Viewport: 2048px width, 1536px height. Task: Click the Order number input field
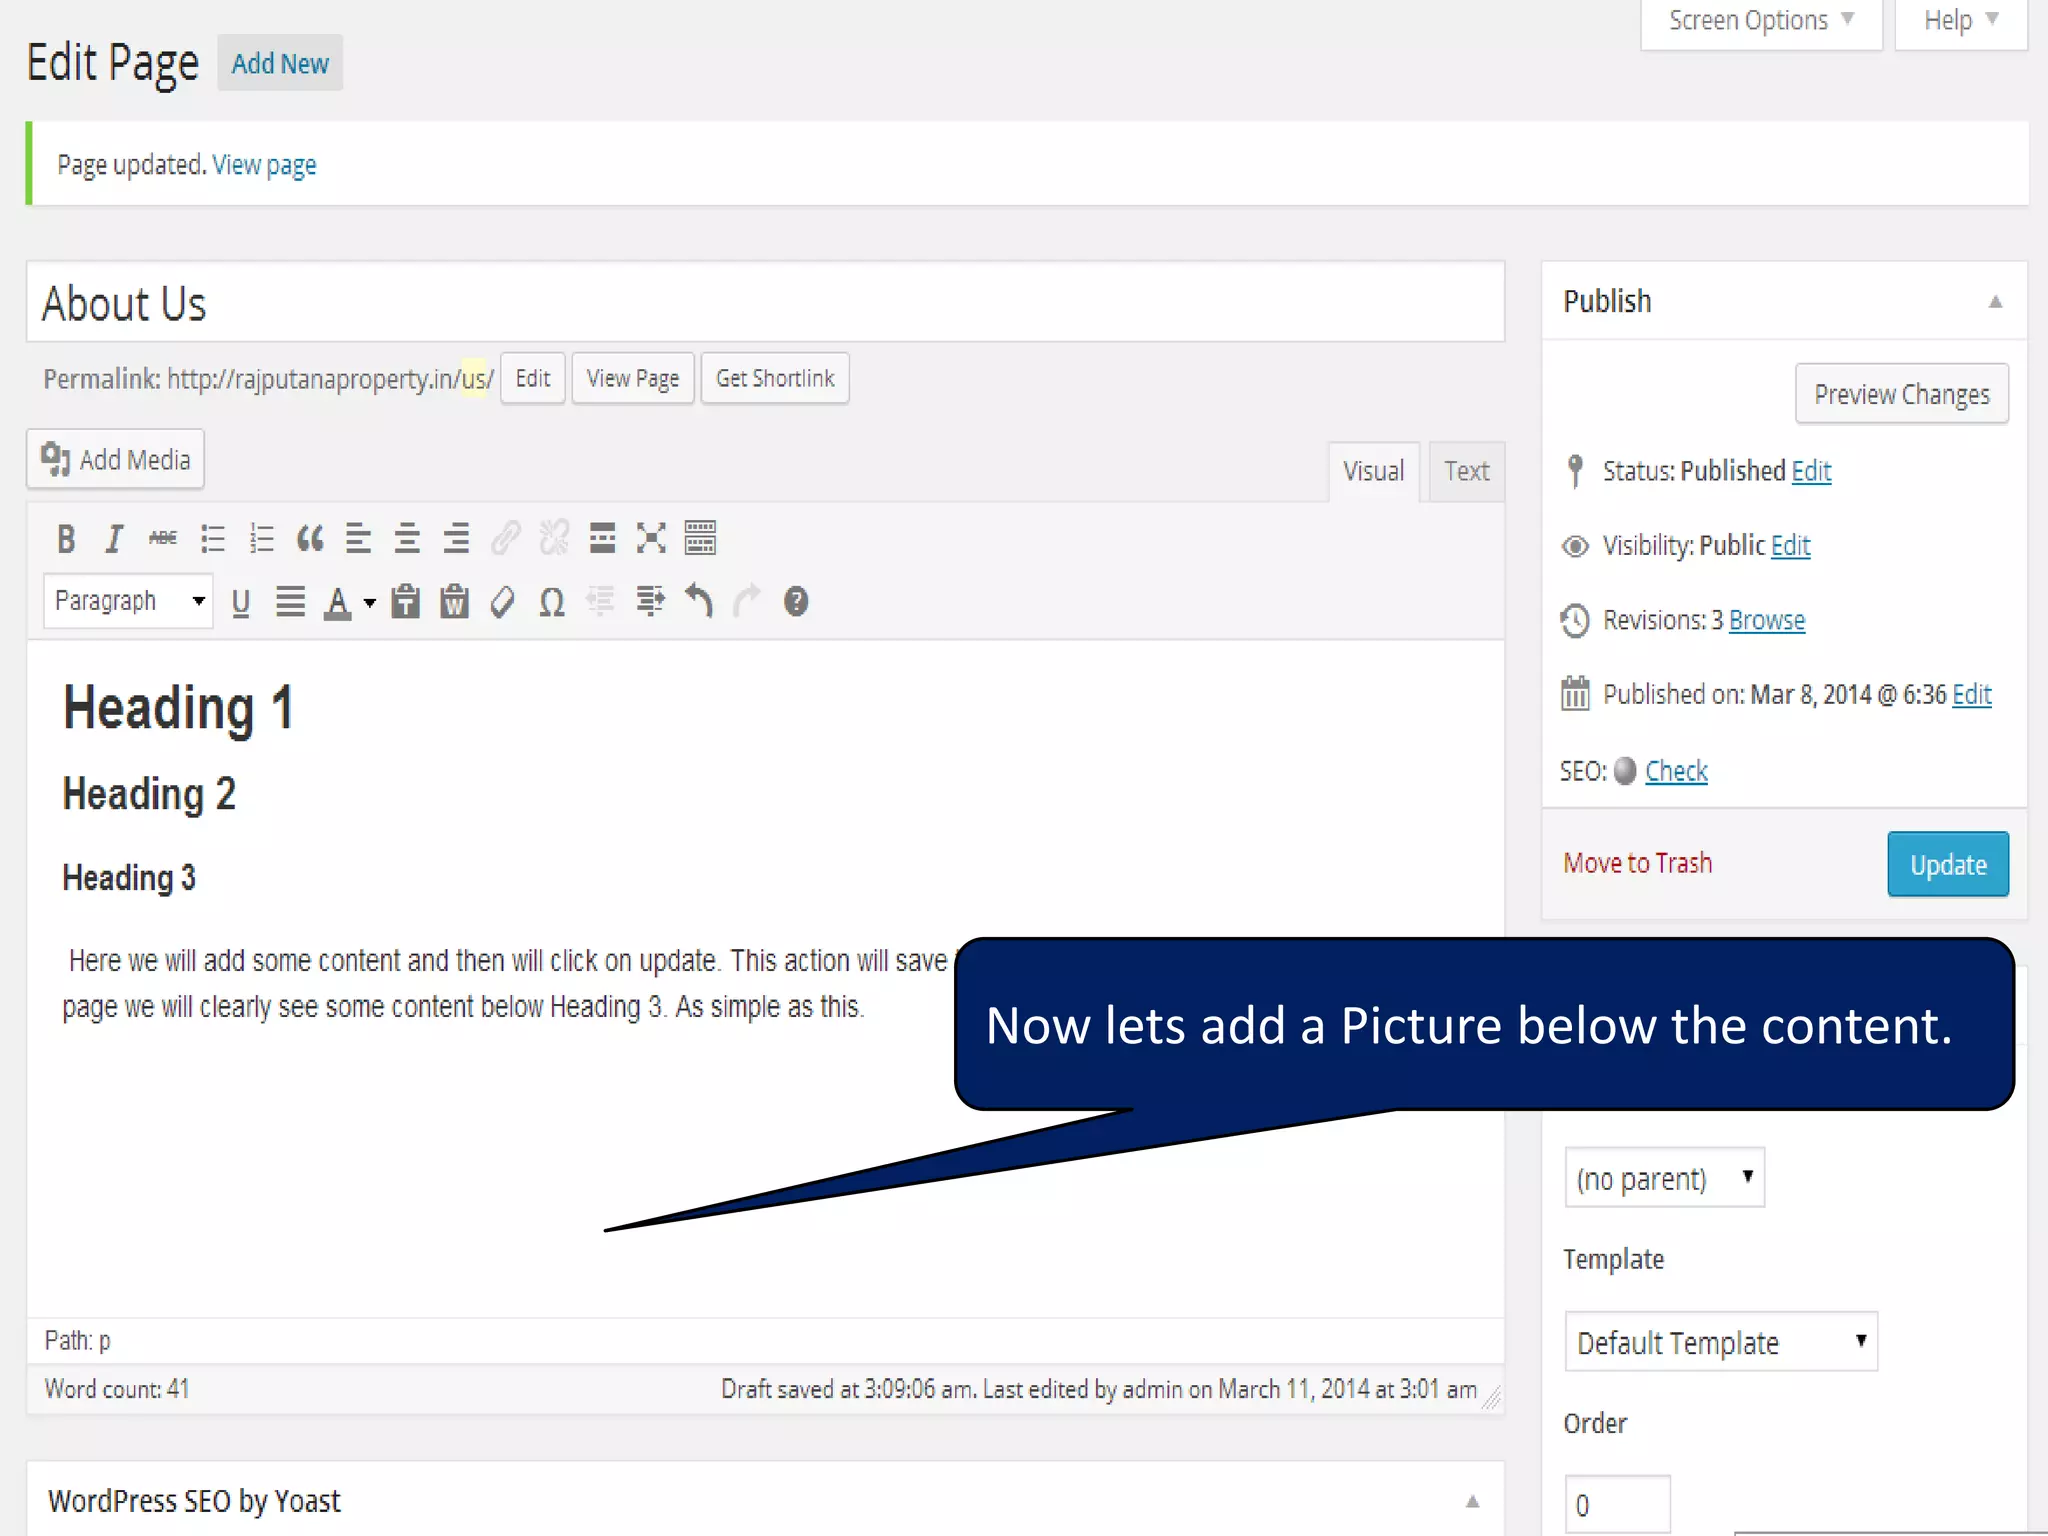pos(1616,1504)
